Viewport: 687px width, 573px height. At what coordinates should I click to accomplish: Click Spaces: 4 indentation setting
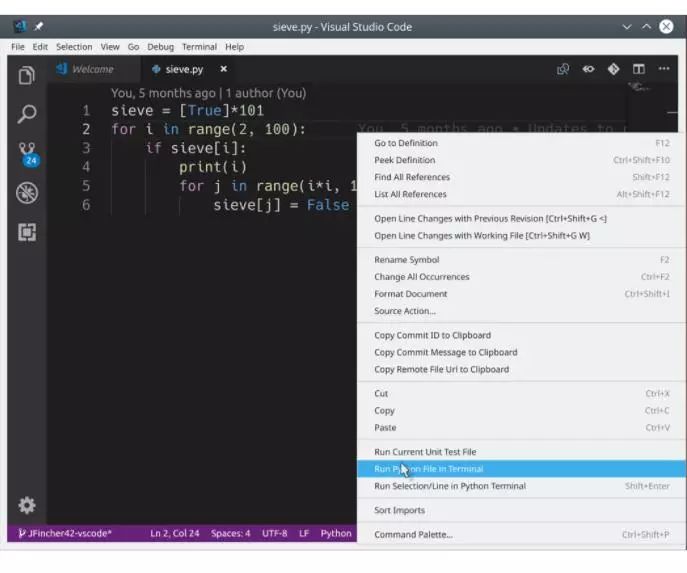(230, 533)
